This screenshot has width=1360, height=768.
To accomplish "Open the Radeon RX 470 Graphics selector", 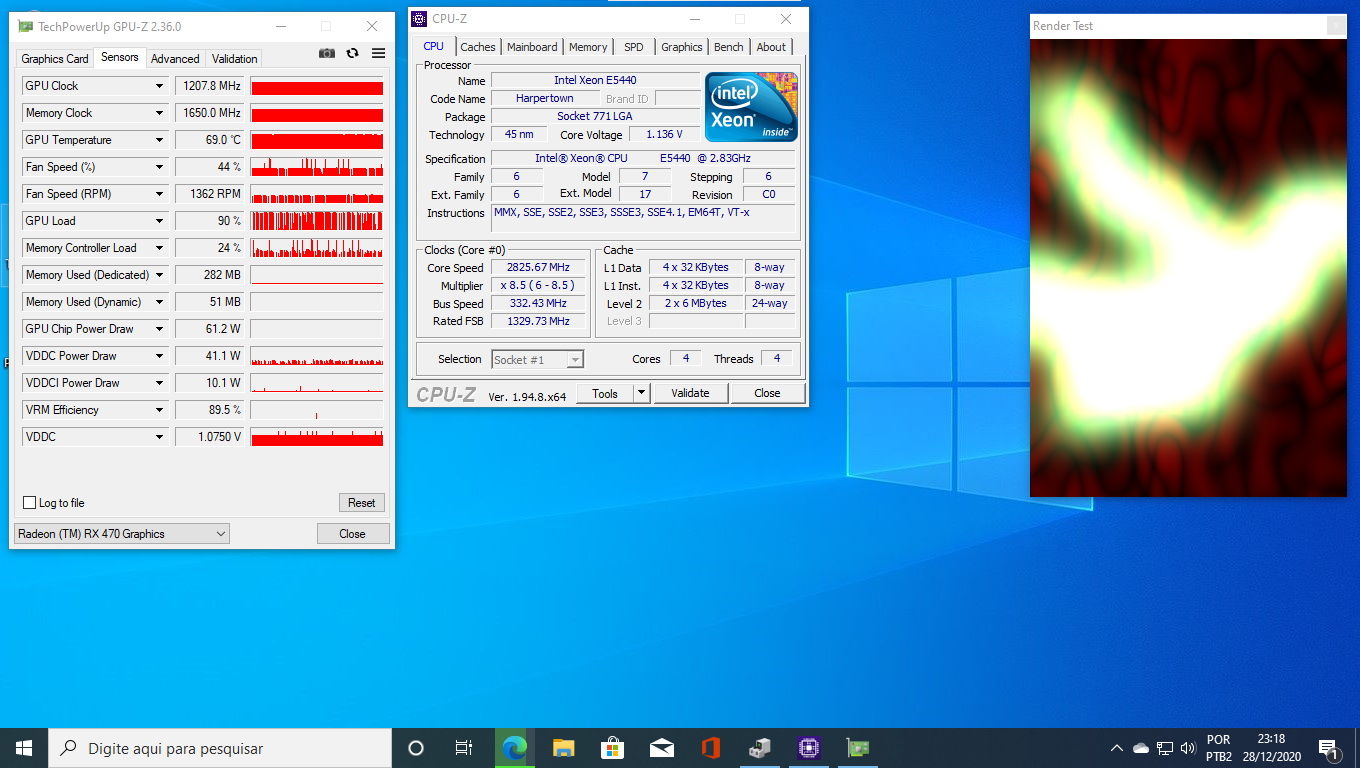I will 122,534.
